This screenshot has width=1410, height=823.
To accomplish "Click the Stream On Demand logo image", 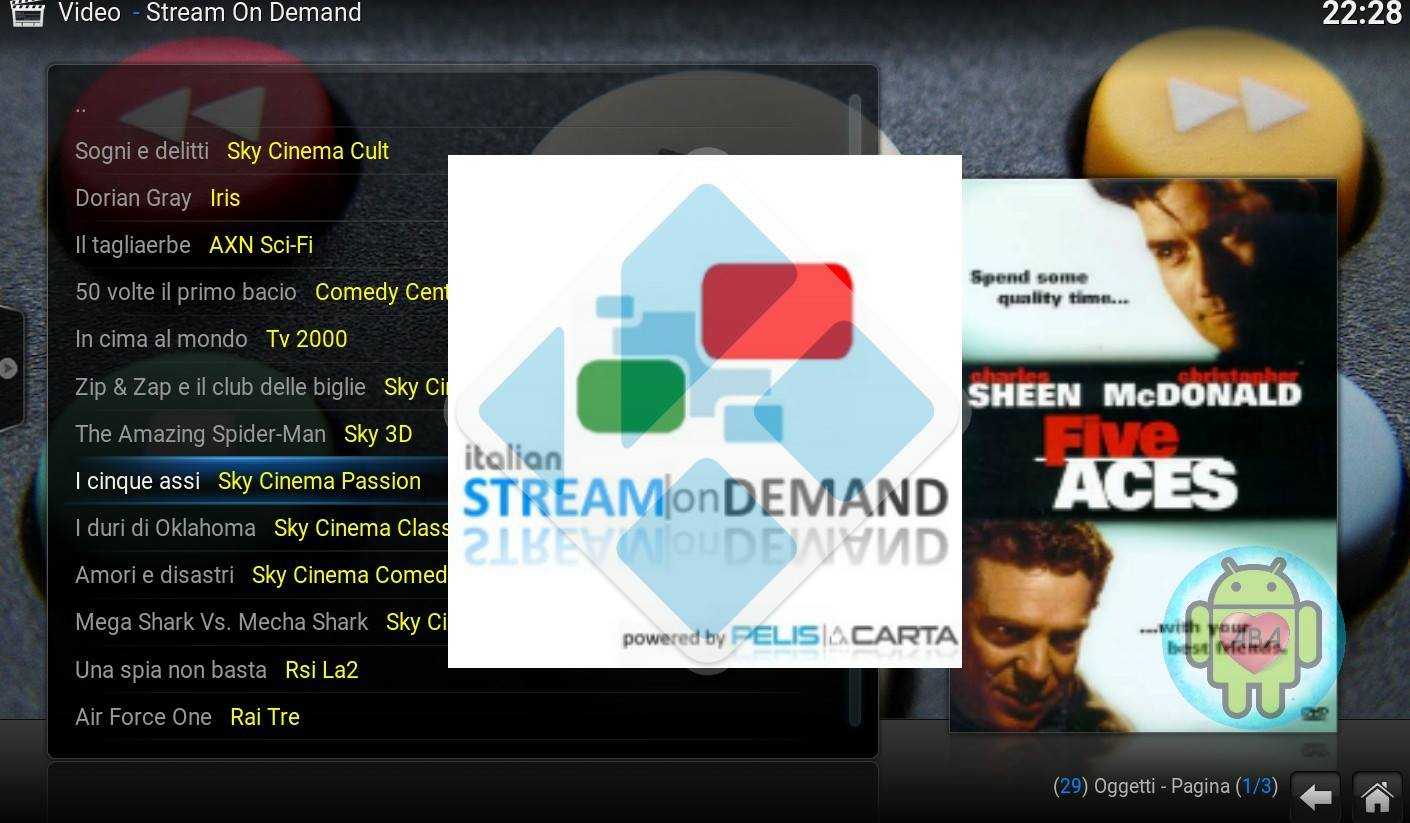I will click(x=705, y=411).
